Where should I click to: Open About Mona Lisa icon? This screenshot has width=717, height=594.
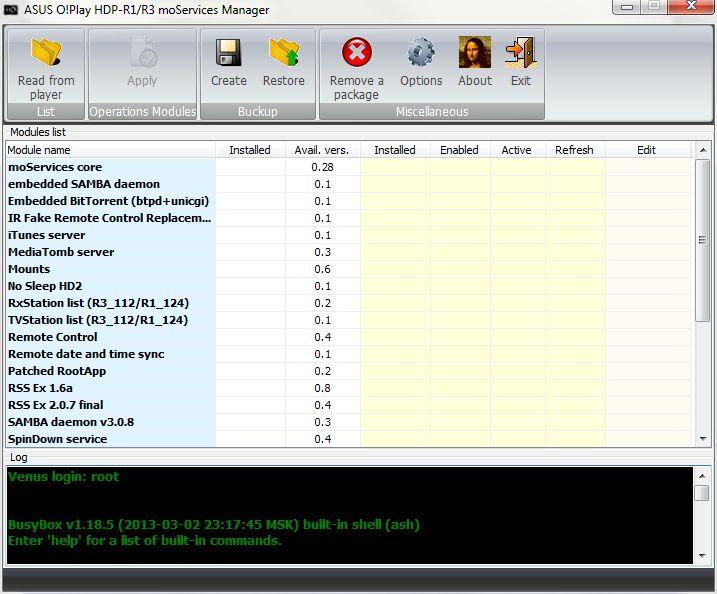coord(475,52)
